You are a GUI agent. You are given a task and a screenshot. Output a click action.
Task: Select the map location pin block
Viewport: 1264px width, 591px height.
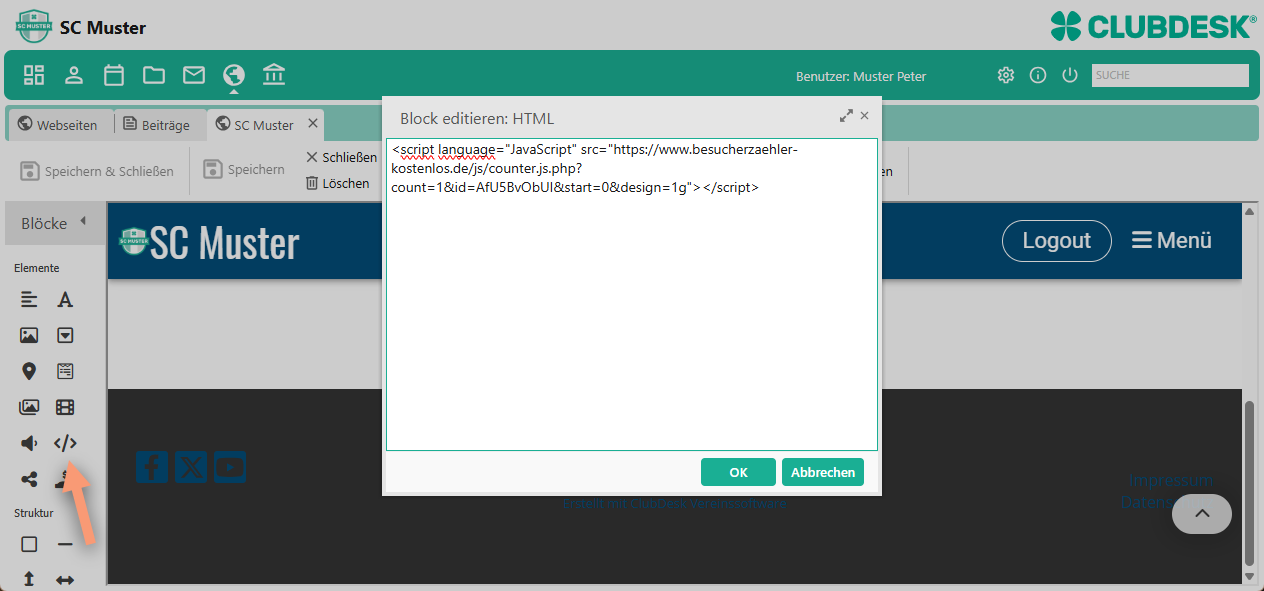pos(29,371)
